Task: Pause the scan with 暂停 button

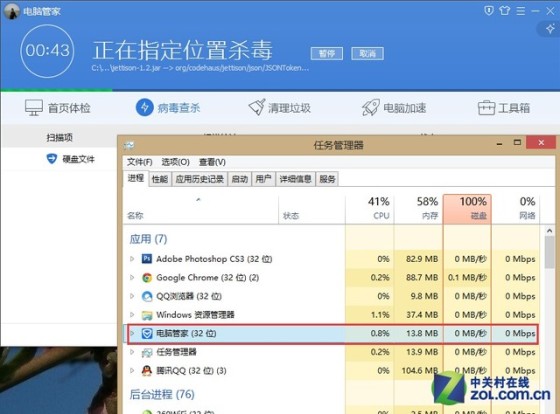Action: coord(327,54)
